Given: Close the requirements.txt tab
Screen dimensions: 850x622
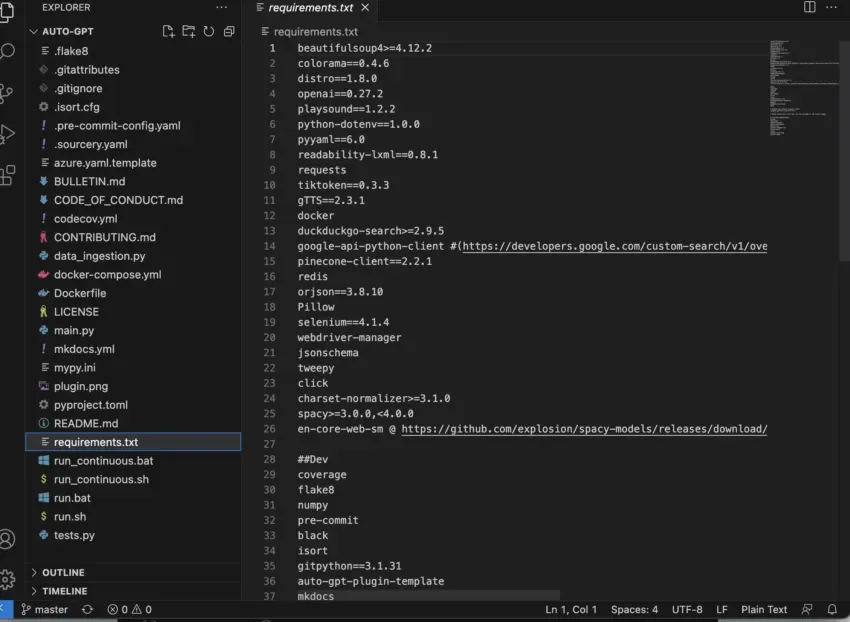Looking at the screenshot, I should tap(365, 8).
